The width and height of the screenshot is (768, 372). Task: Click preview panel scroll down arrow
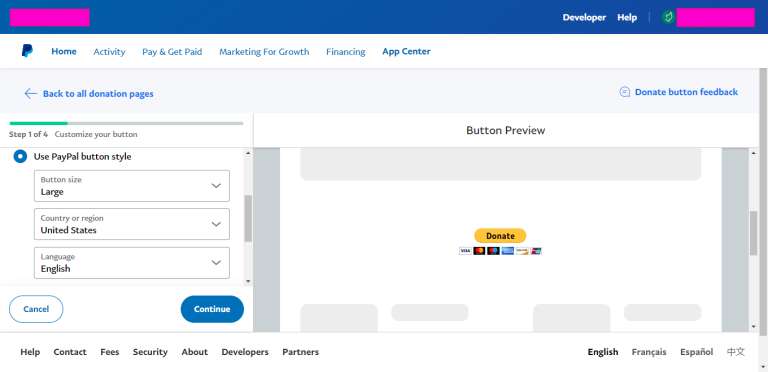[x=753, y=326]
